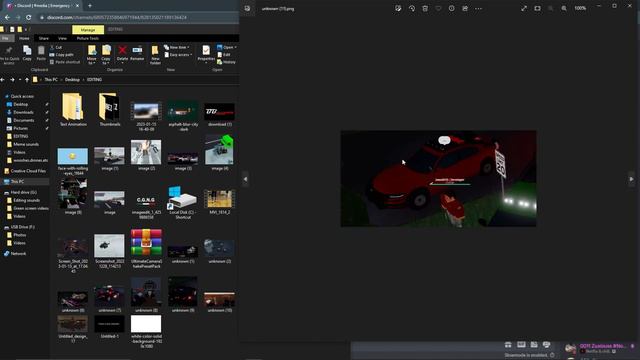Select Downloads in Quick access

point(23,112)
